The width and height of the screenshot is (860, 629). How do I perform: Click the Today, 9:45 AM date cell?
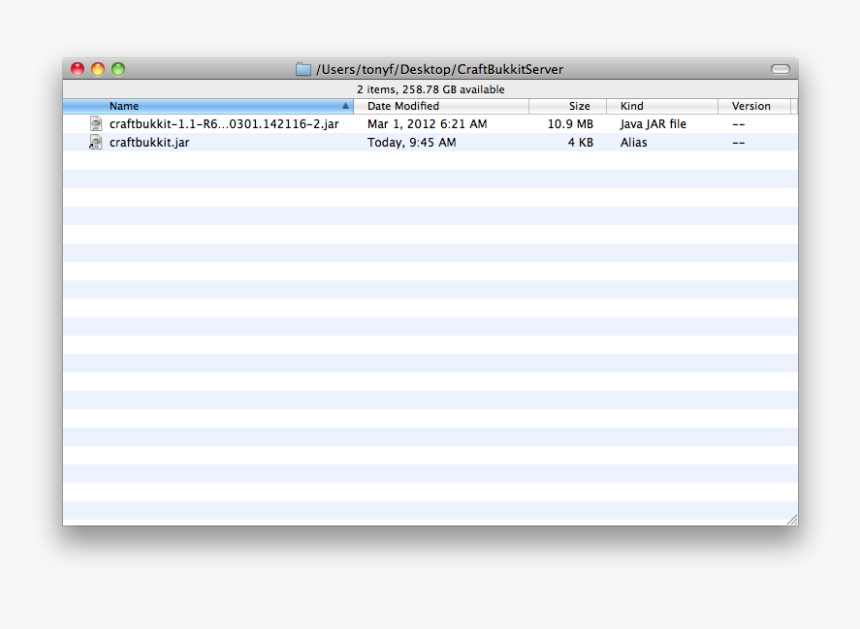pos(411,143)
